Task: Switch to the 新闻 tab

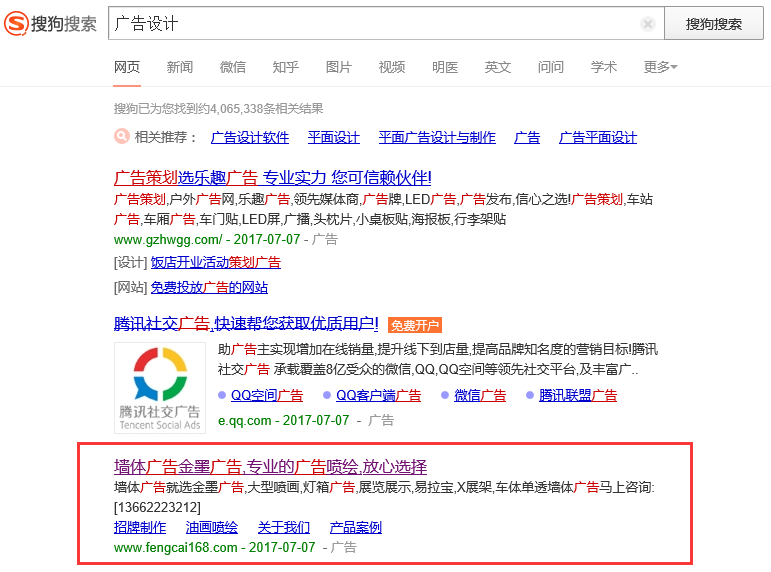Action: (179, 67)
